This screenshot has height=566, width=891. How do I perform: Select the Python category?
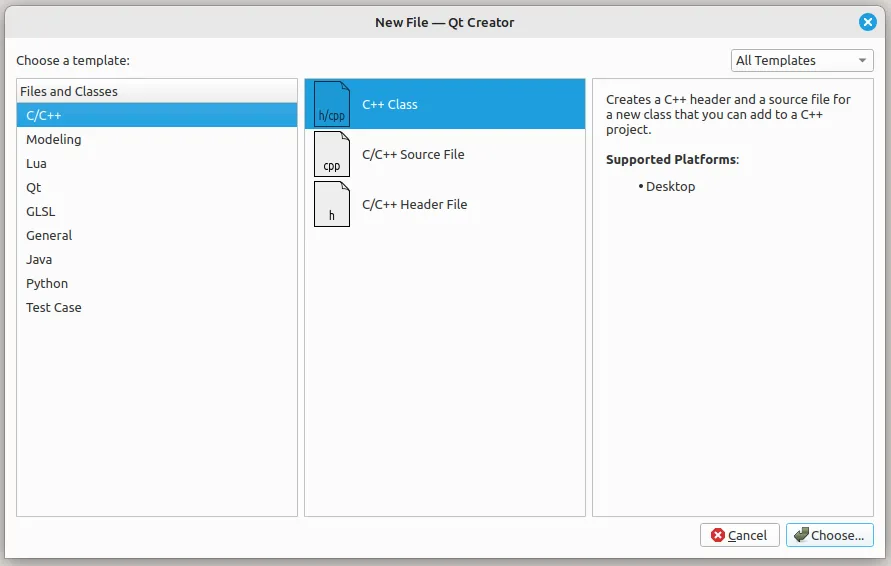pyautogui.click(x=157, y=283)
